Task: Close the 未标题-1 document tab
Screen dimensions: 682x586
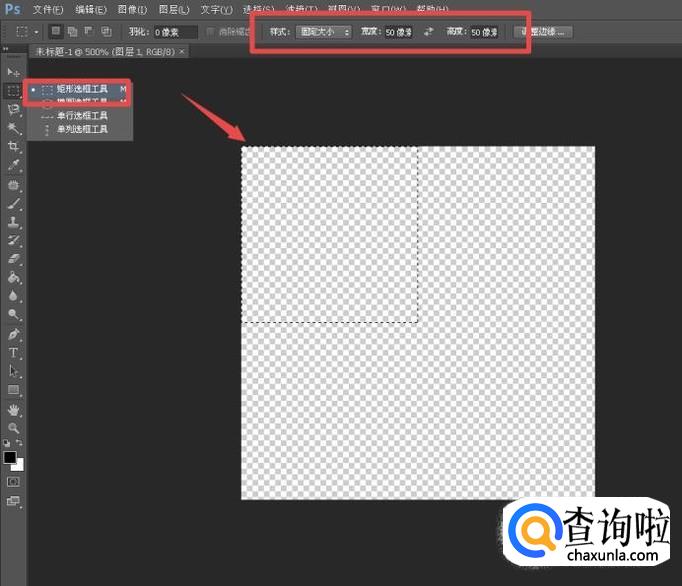Action: point(182,51)
